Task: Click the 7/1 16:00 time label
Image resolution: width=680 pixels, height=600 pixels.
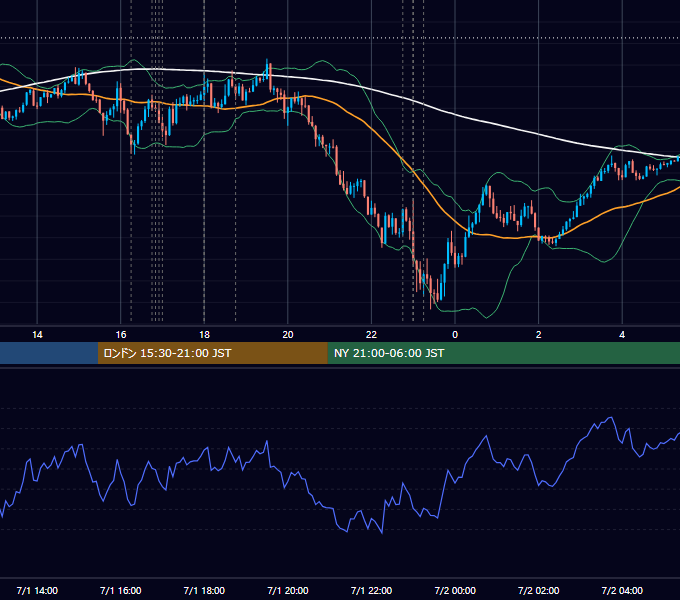Action: 121,590
